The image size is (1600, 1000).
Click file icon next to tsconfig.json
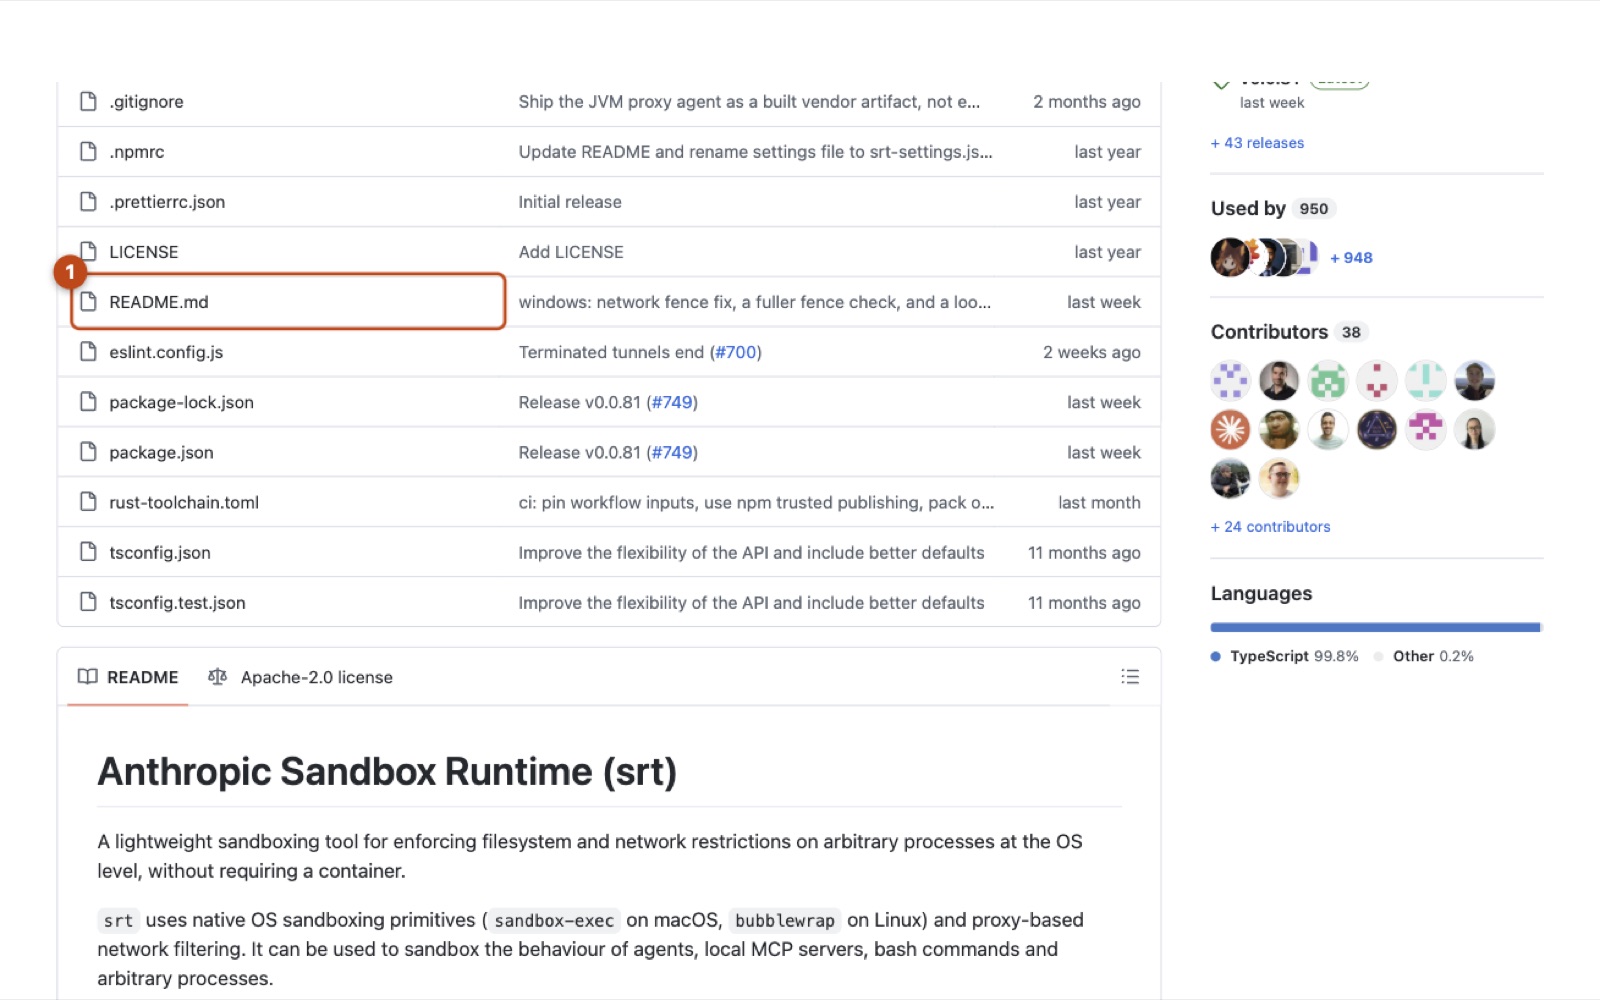88,552
